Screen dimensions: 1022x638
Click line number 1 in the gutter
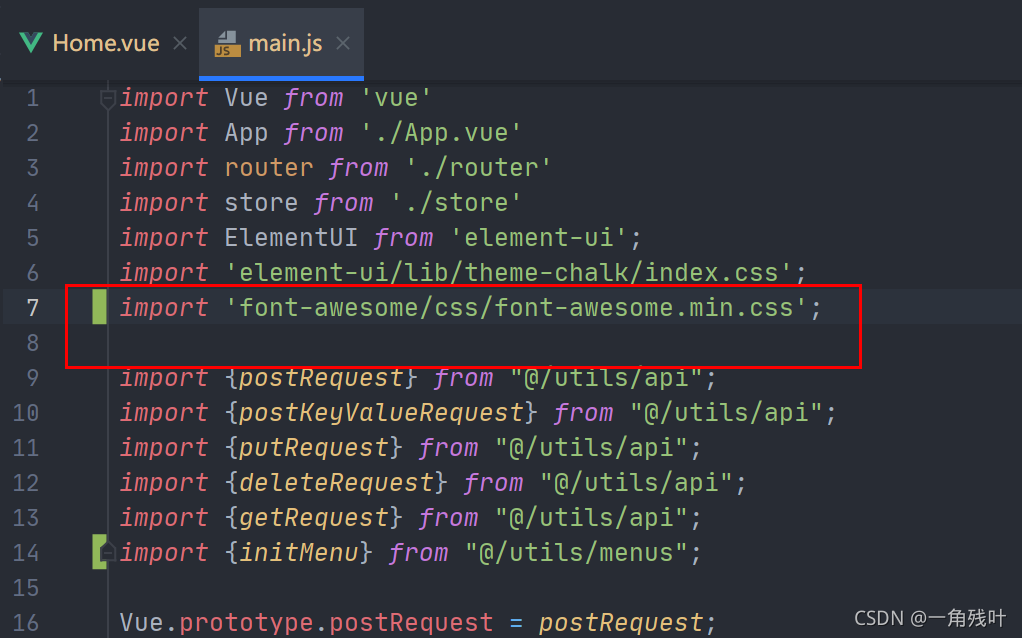[33, 98]
